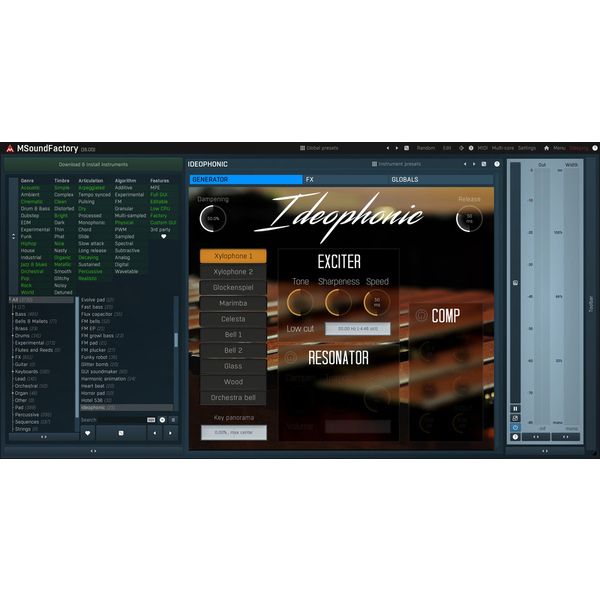The width and height of the screenshot is (600, 600).
Task: Toggle the Physical algorithm filter
Action: point(124,223)
